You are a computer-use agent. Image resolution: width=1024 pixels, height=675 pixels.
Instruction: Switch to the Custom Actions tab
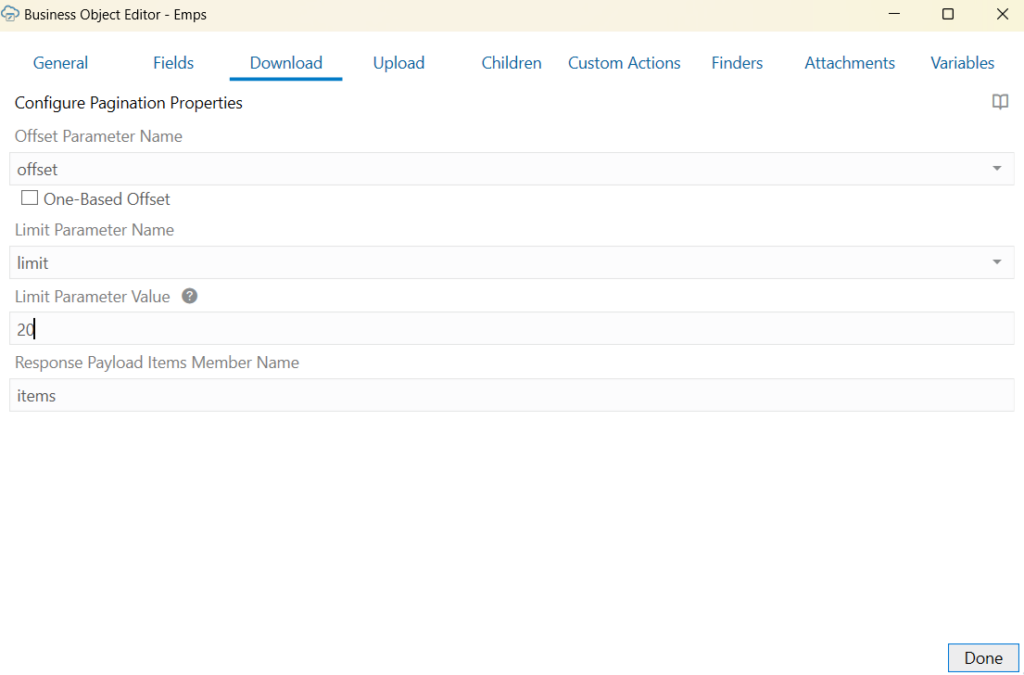[x=624, y=62]
